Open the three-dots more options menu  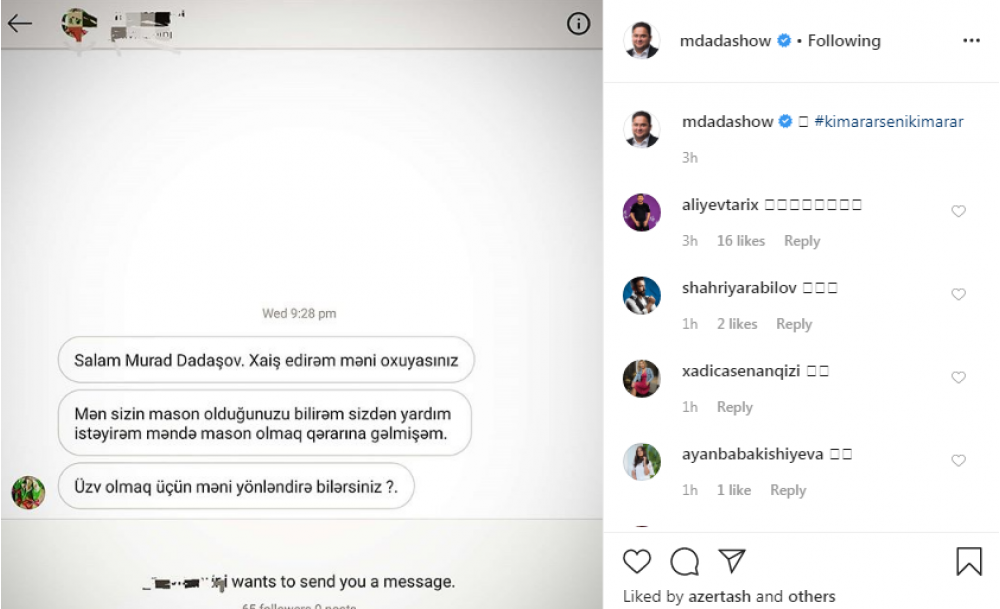coord(971,40)
